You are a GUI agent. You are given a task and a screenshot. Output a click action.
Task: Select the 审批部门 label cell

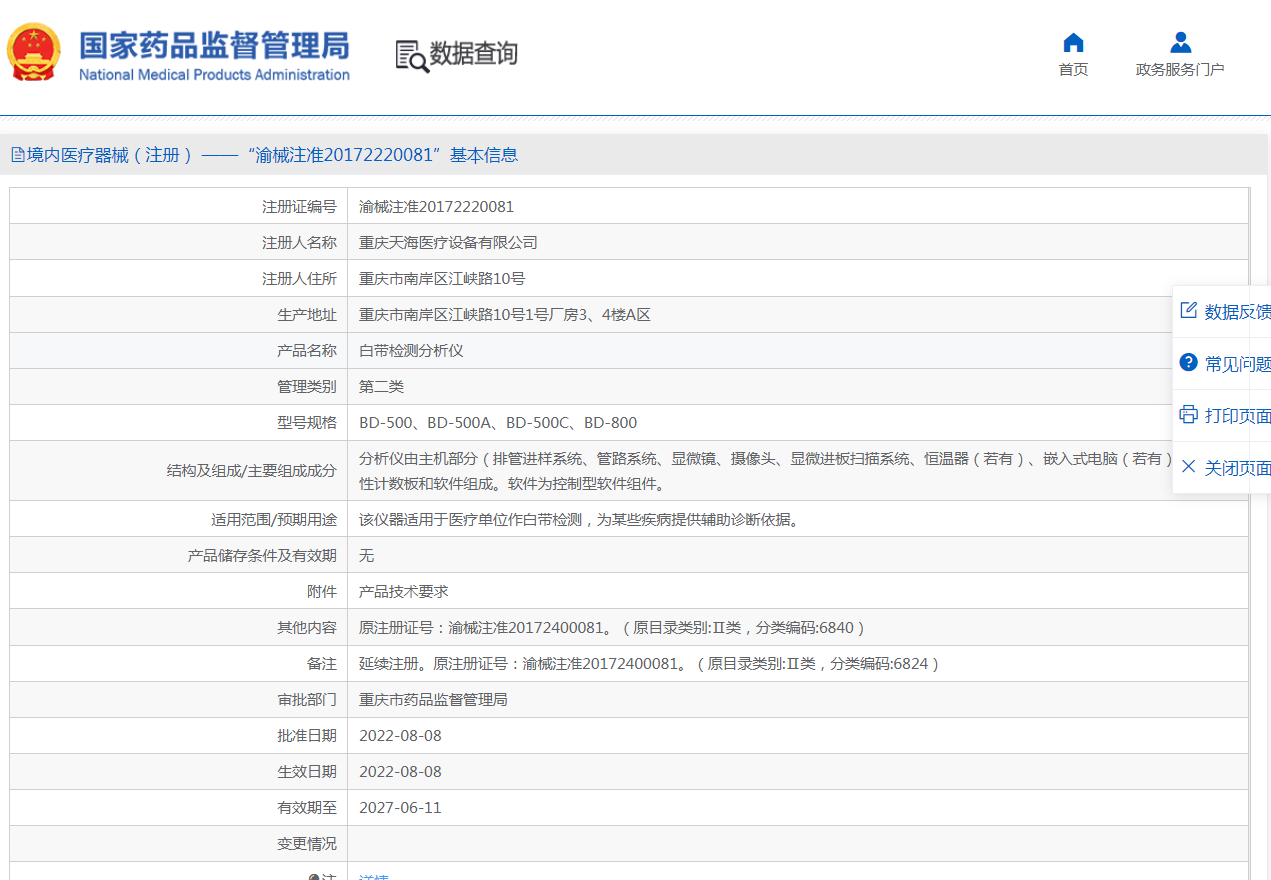tap(179, 699)
